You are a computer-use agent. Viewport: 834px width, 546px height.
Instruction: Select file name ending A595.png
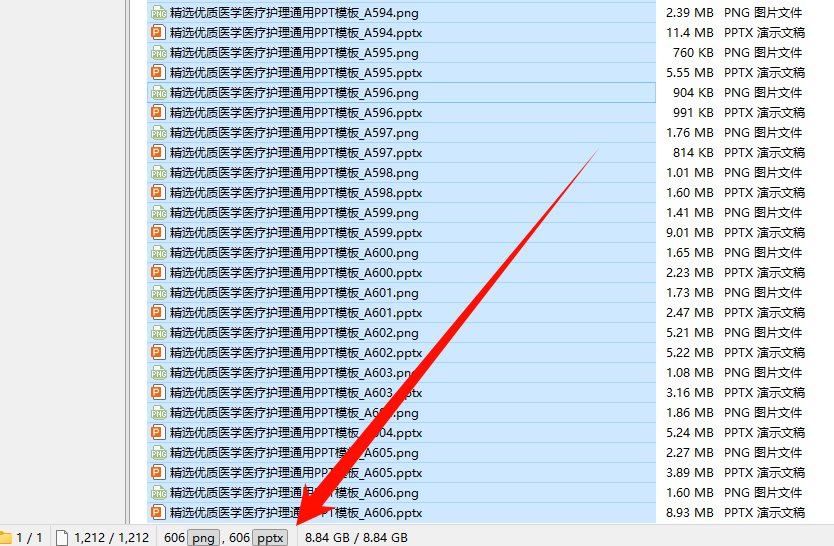point(294,53)
